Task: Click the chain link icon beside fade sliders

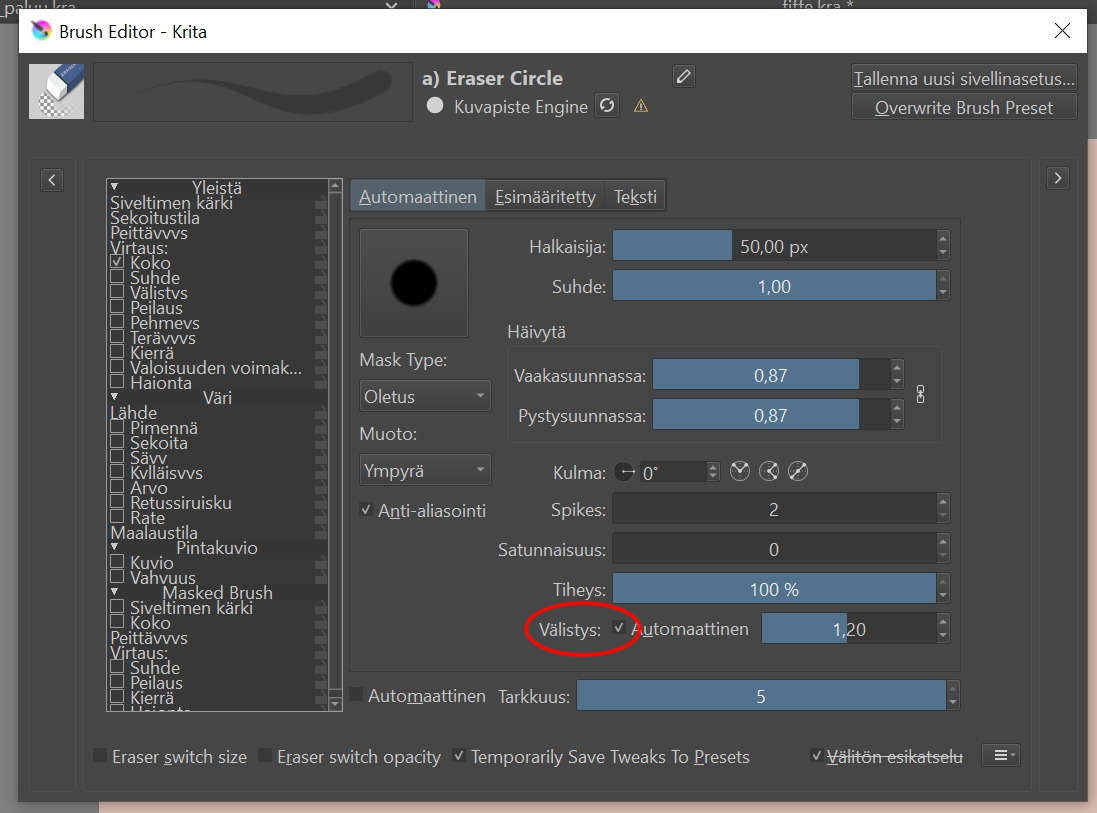Action: pyautogui.click(x=920, y=395)
